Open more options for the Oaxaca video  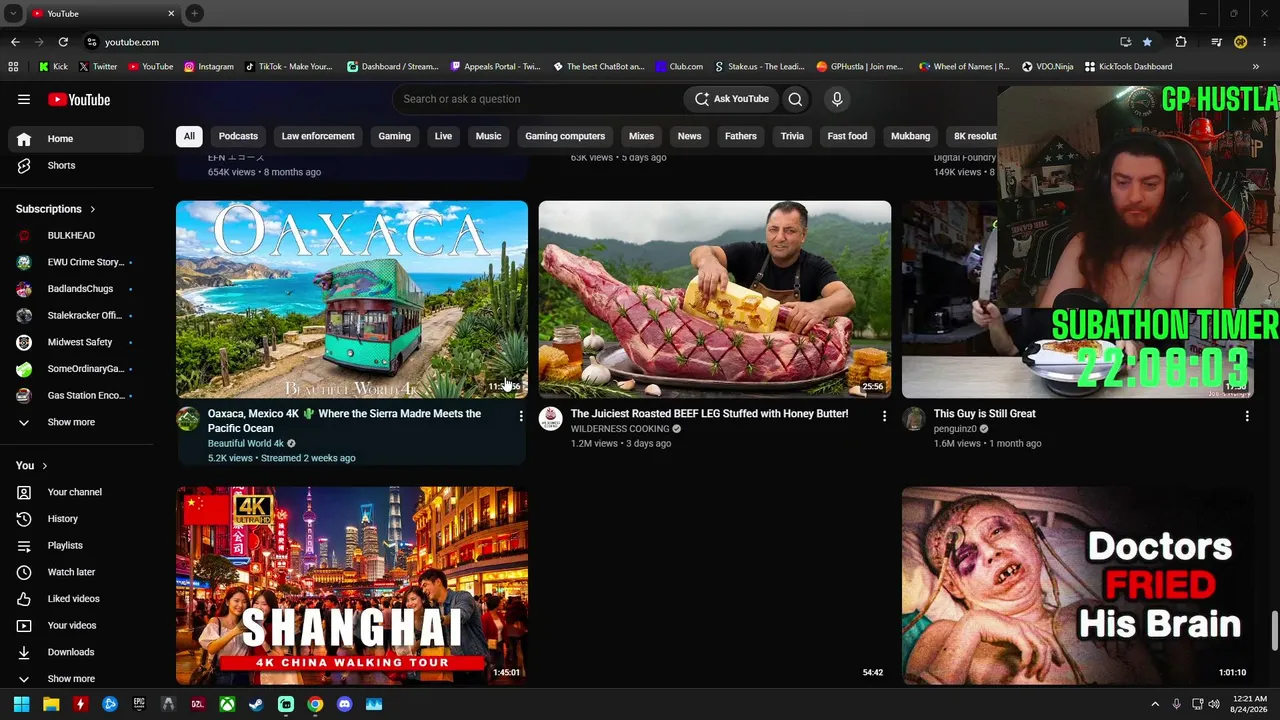521,416
